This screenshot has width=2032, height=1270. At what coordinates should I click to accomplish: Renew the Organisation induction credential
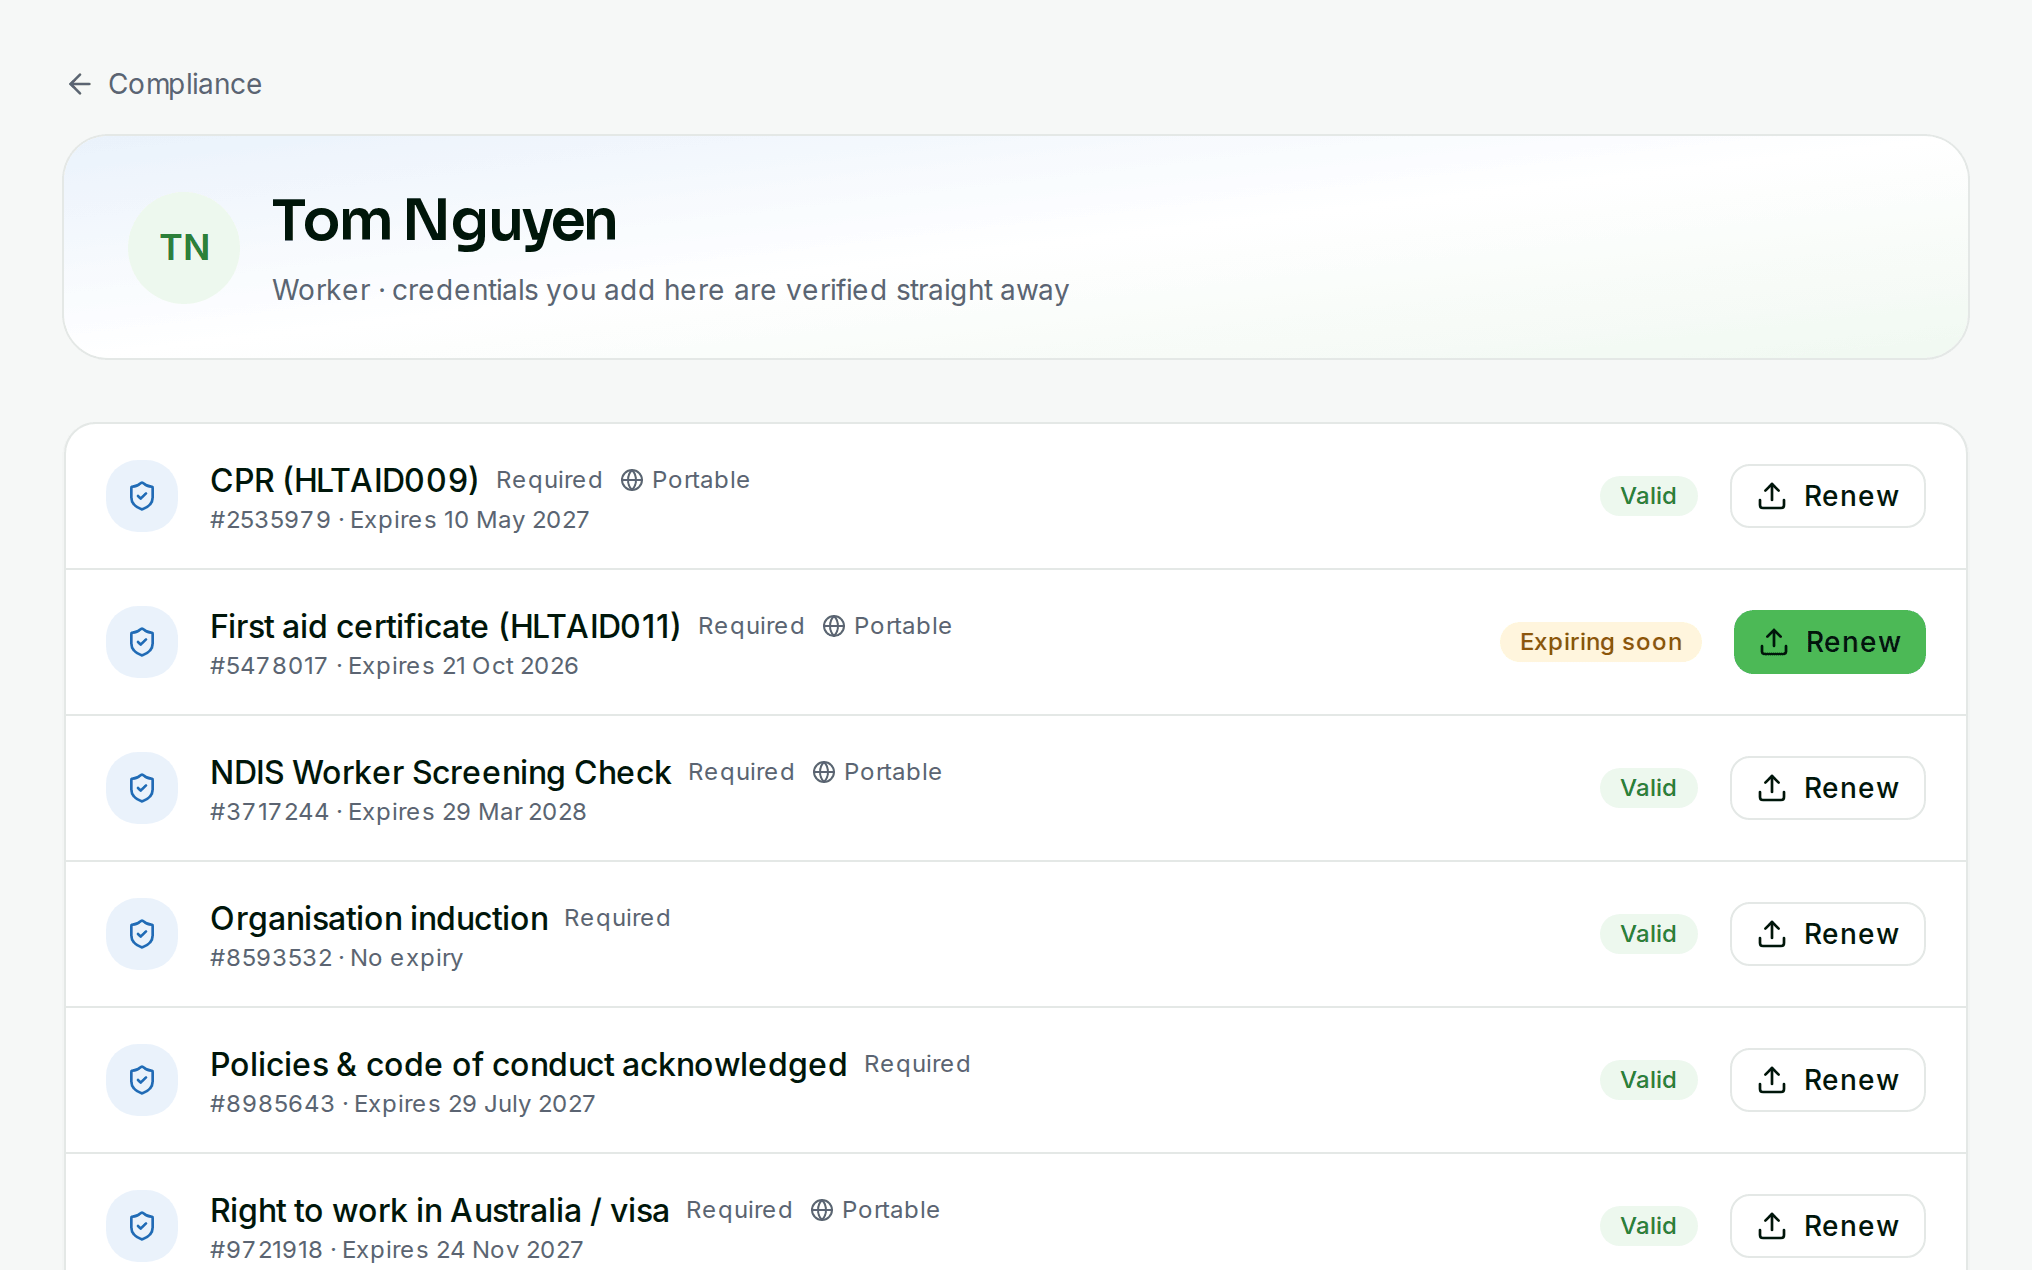pyautogui.click(x=1828, y=934)
